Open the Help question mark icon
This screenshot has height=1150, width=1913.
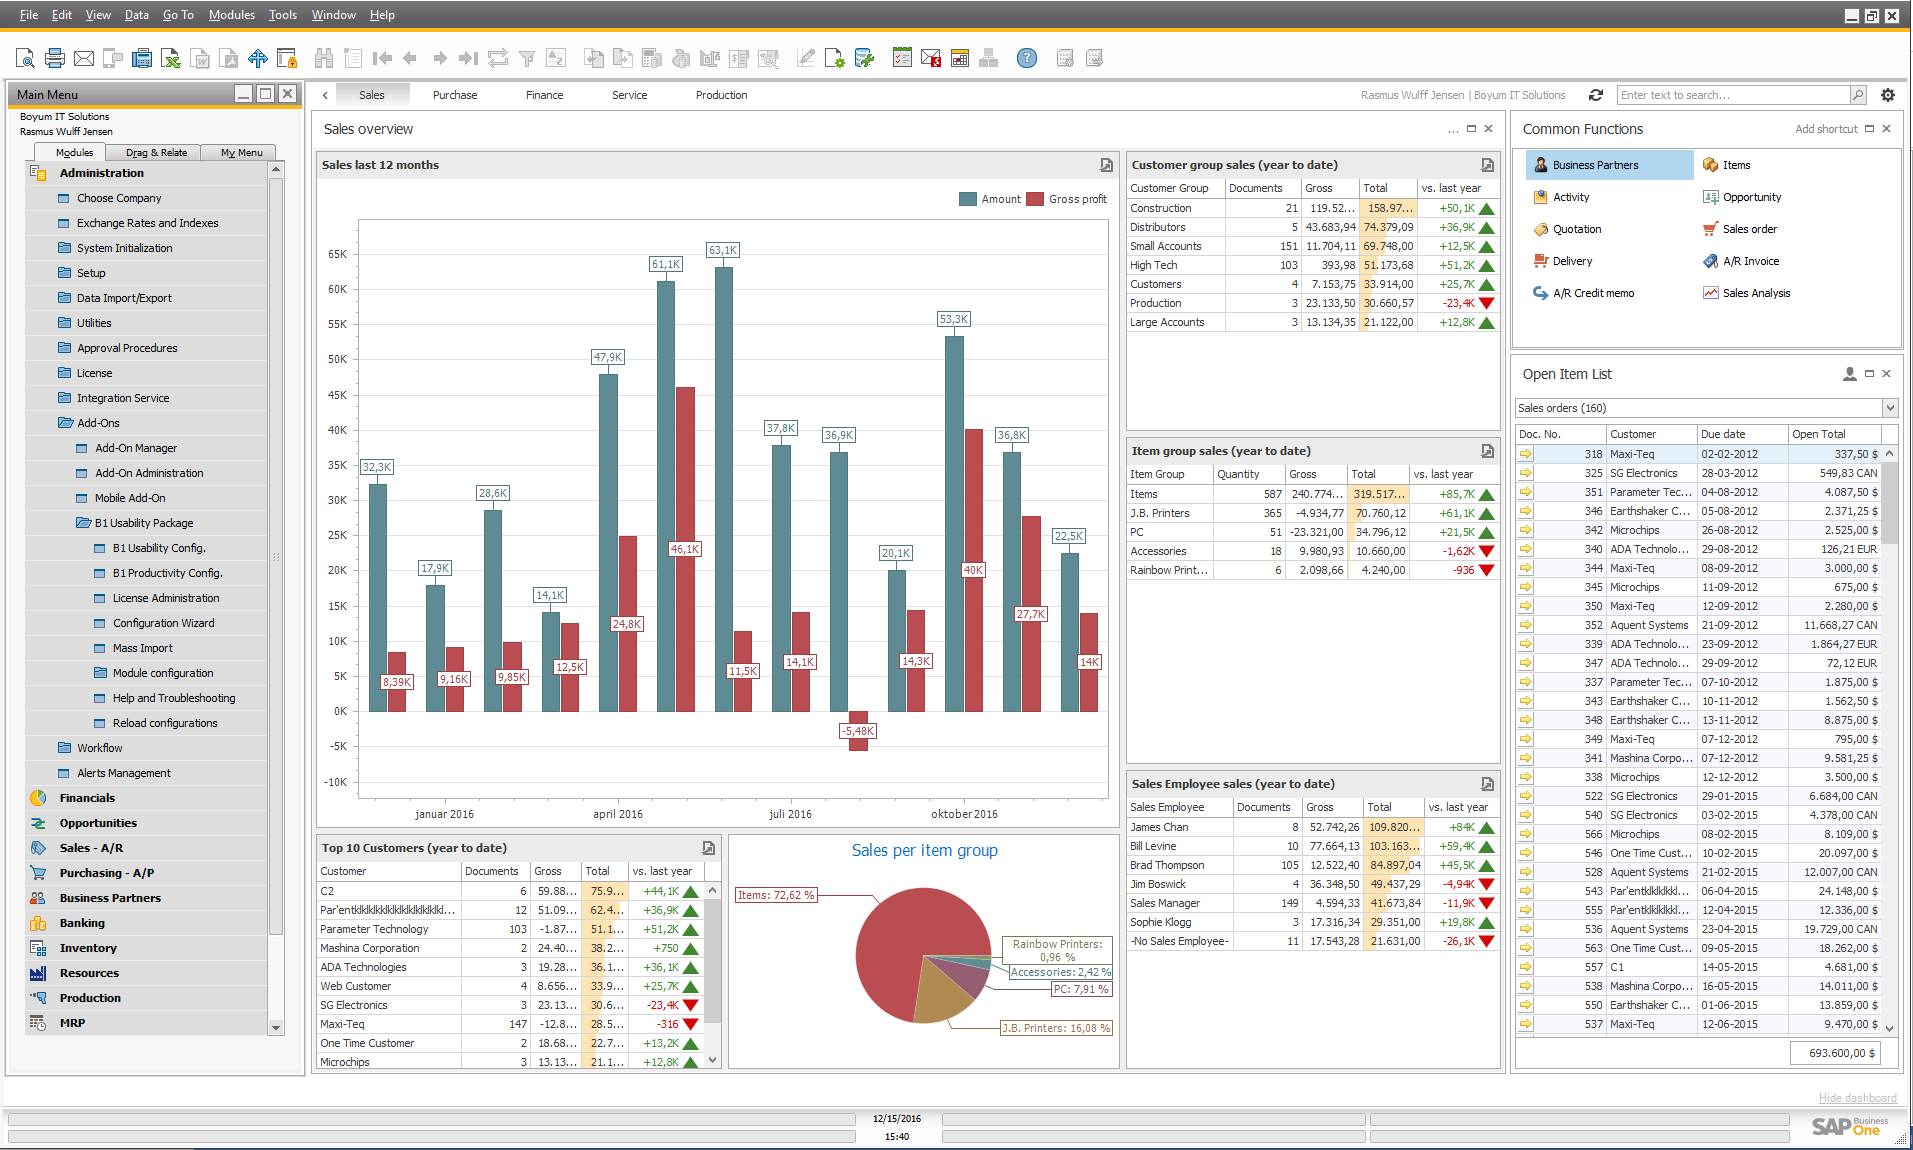coord(1027,57)
